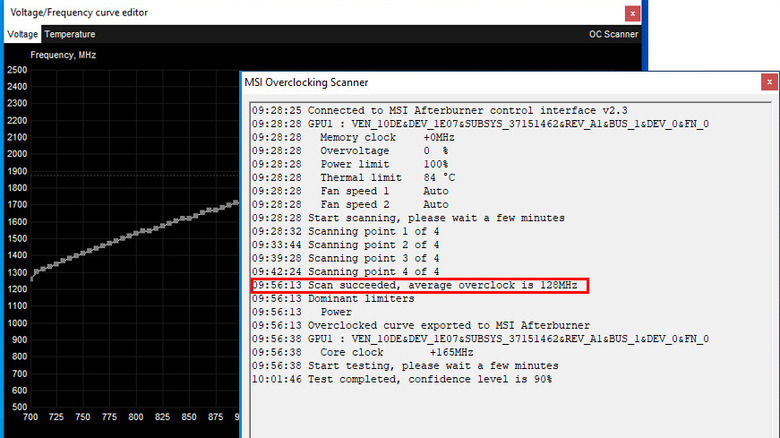Select the 'Fan speed 2 Auto' line
The height and width of the screenshot is (438, 780).
[350, 205]
